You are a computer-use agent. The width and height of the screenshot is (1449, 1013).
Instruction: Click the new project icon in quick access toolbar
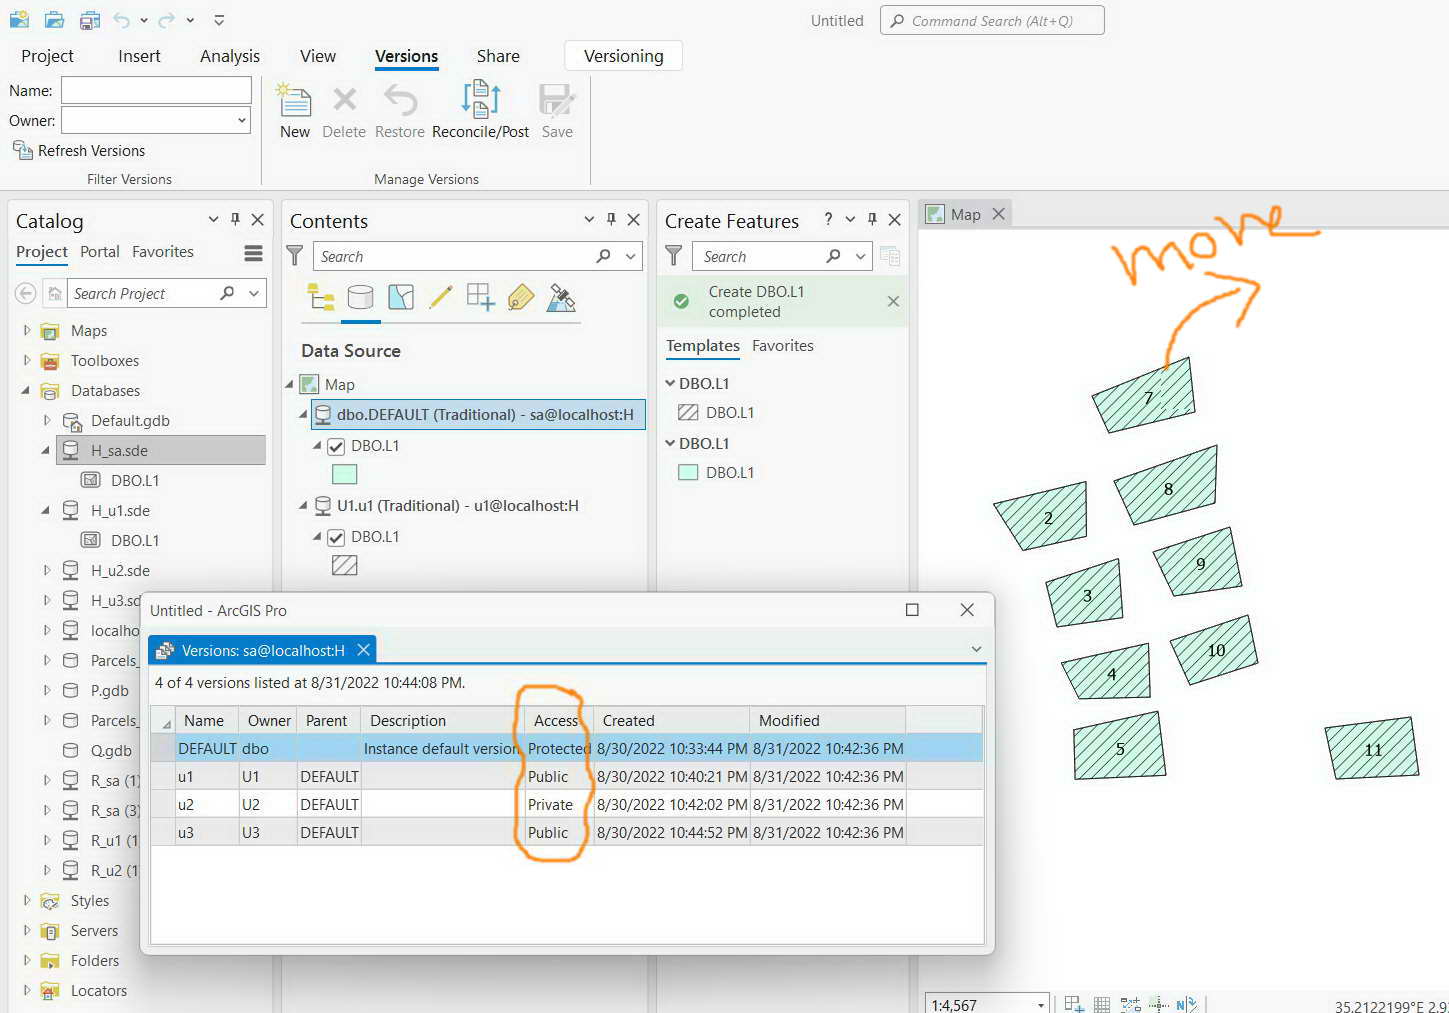(x=19, y=19)
